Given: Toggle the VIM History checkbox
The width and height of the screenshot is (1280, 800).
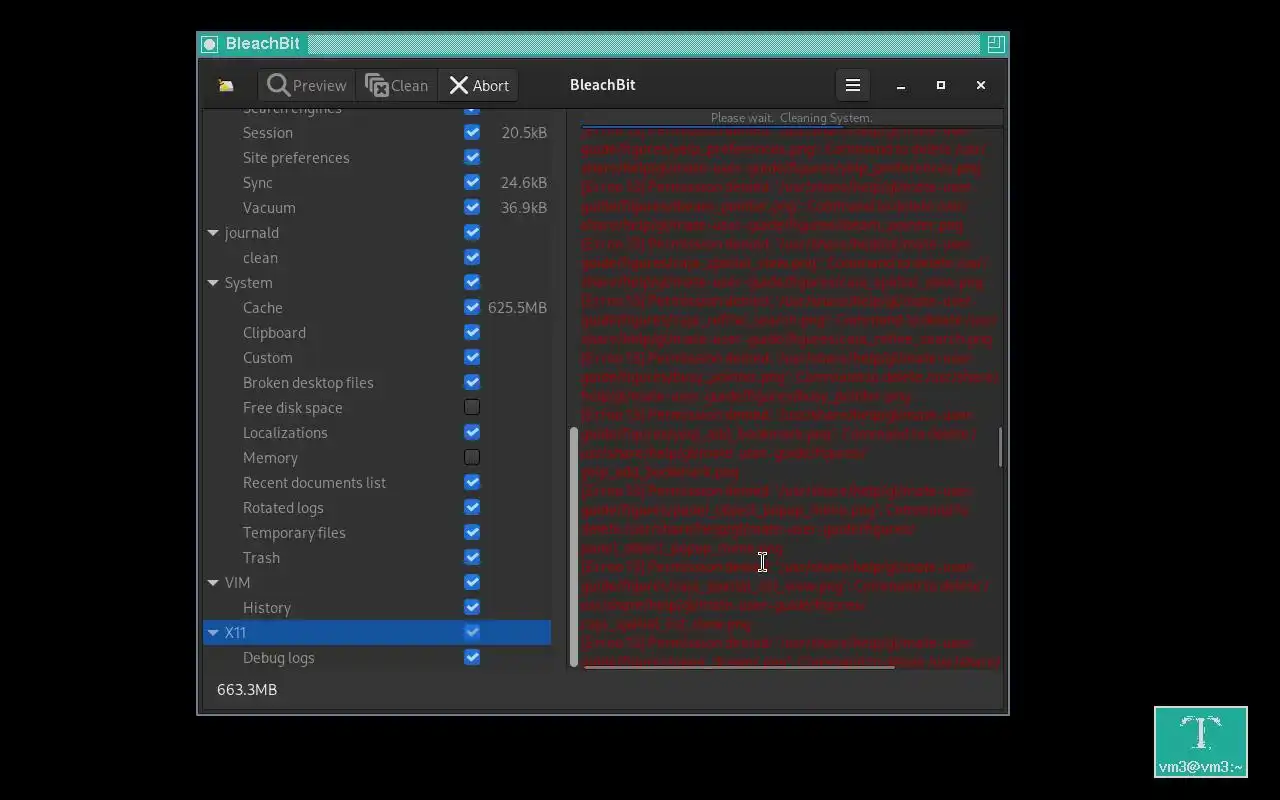Looking at the screenshot, I should coord(472,608).
